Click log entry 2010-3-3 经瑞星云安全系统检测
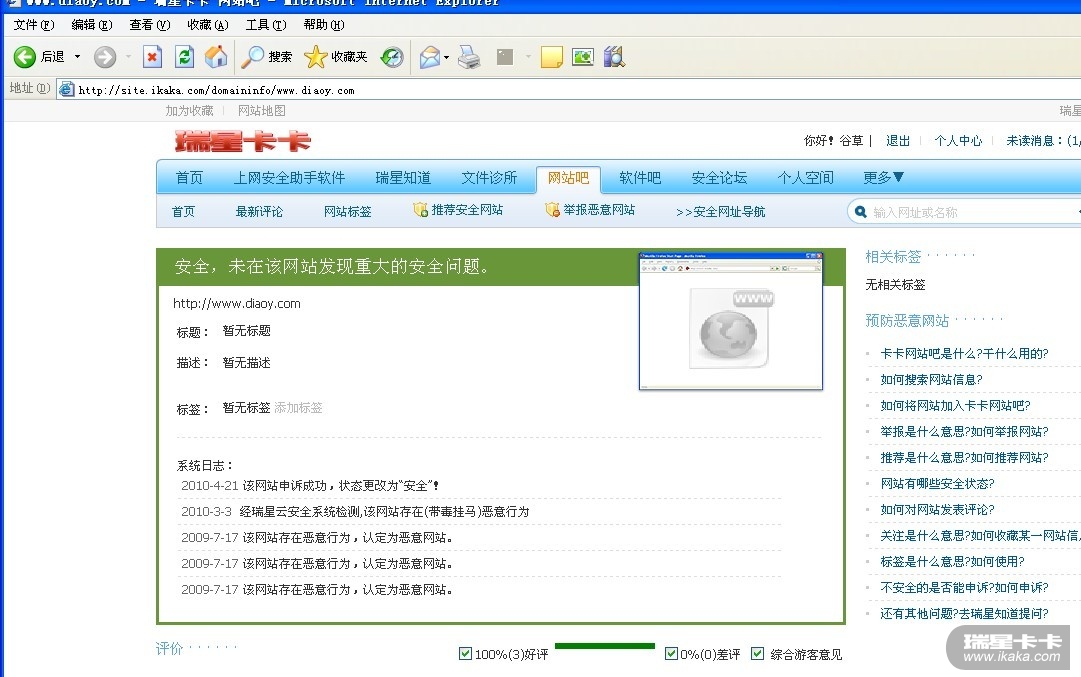 [x=355, y=512]
